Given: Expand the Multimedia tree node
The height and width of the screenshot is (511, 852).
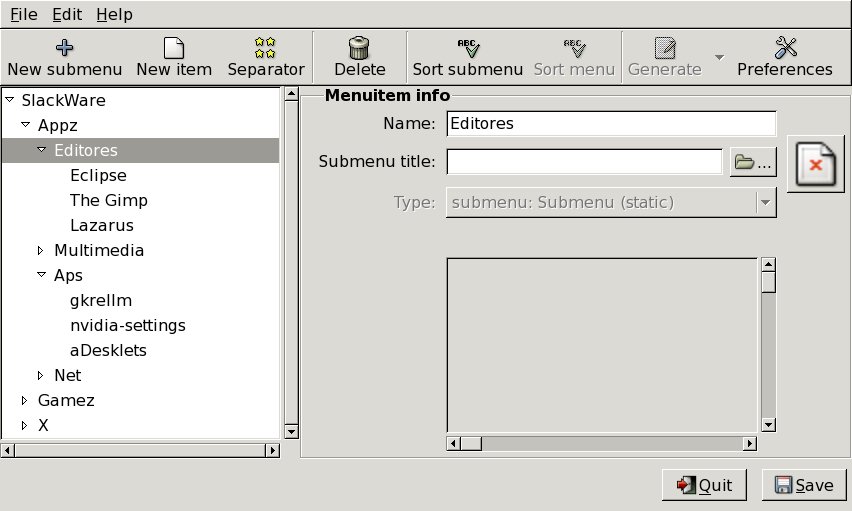Looking at the screenshot, I should point(41,250).
